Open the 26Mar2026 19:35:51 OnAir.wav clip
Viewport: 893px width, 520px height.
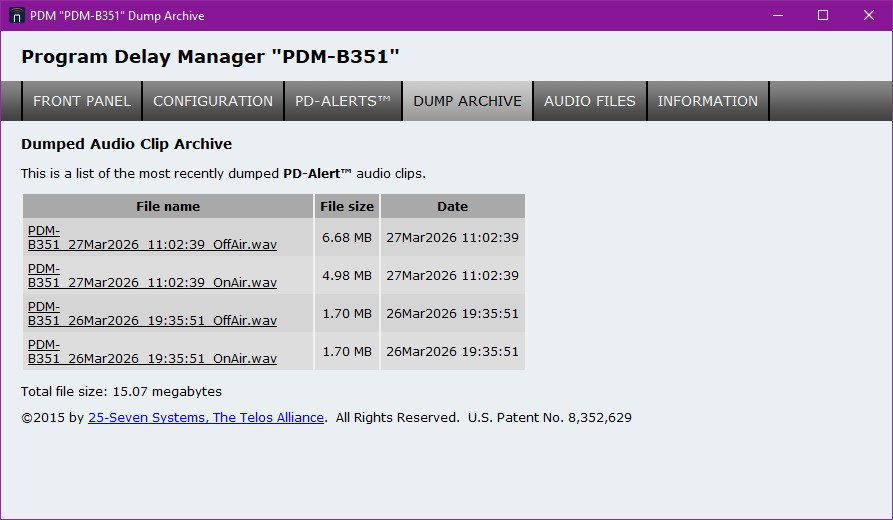coord(152,358)
